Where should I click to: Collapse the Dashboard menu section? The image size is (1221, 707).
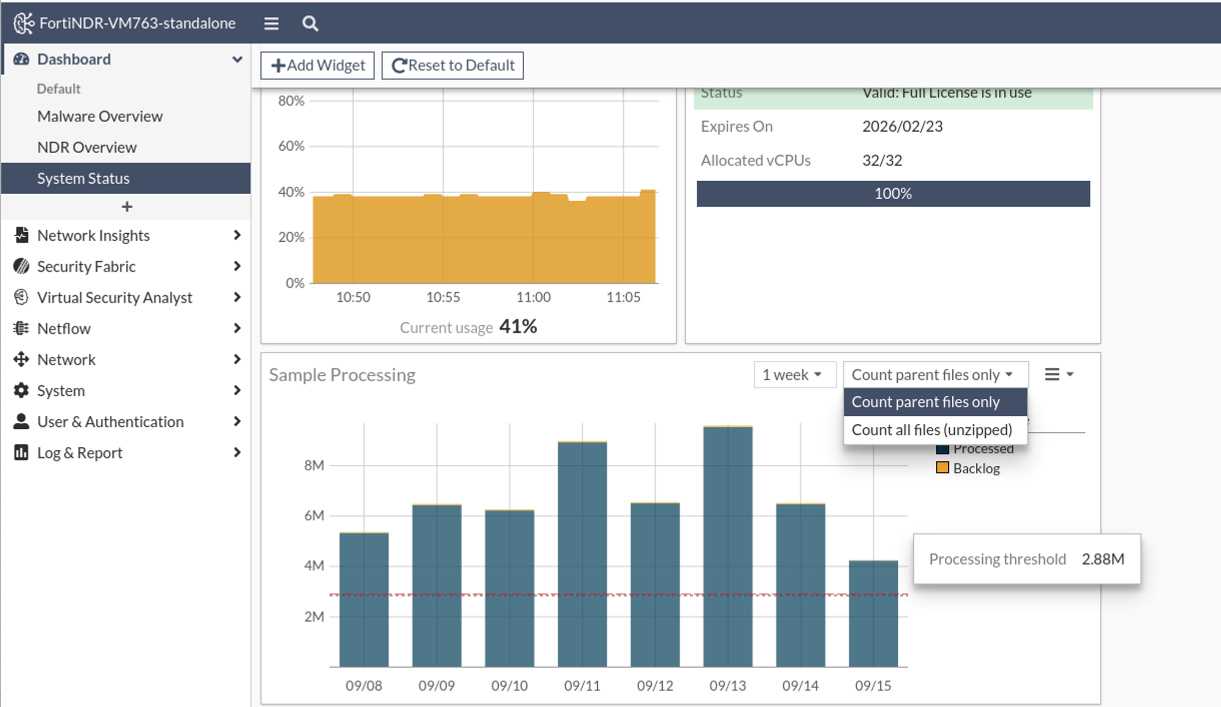coord(237,59)
